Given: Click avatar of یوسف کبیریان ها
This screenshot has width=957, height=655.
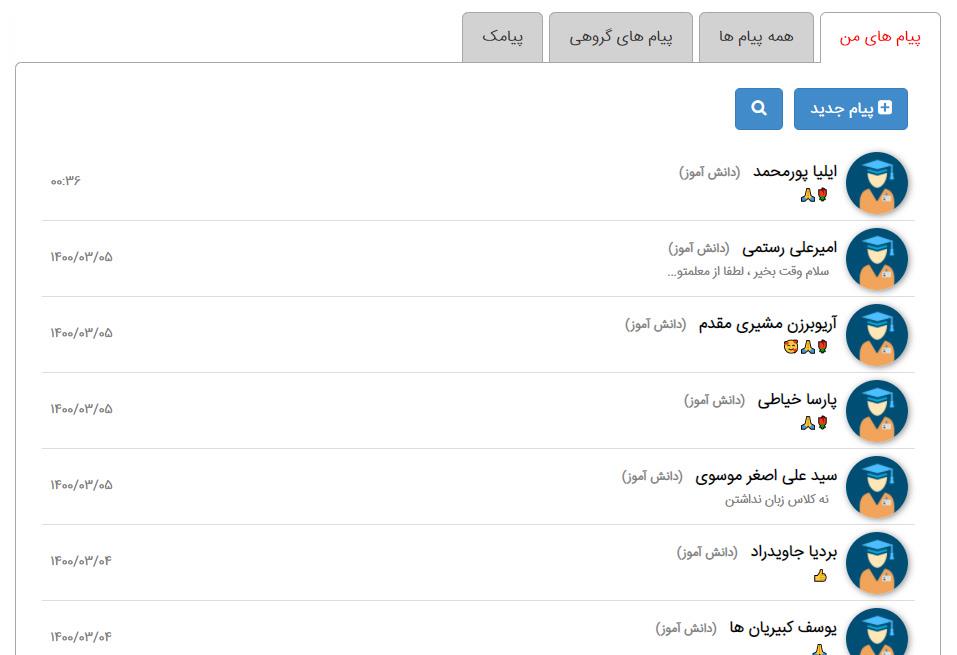Looking at the screenshot, I should (x=877, y=631).
